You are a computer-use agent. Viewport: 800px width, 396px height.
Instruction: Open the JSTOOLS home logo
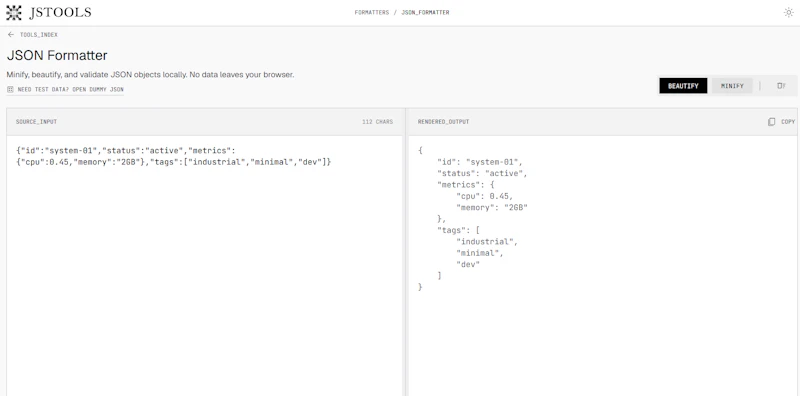click(48, 13)
